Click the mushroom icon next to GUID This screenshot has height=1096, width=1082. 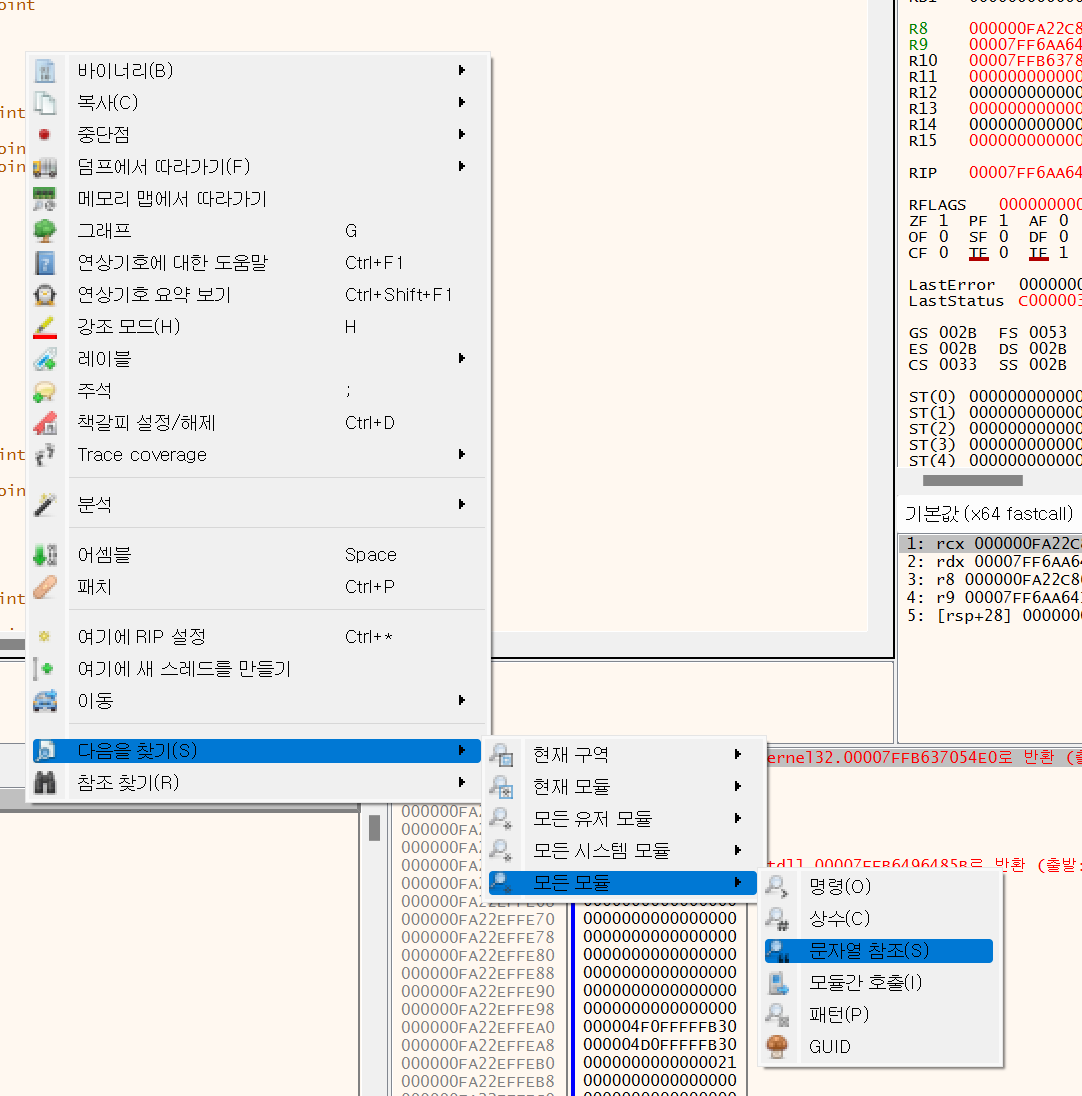click(777, 1046)
